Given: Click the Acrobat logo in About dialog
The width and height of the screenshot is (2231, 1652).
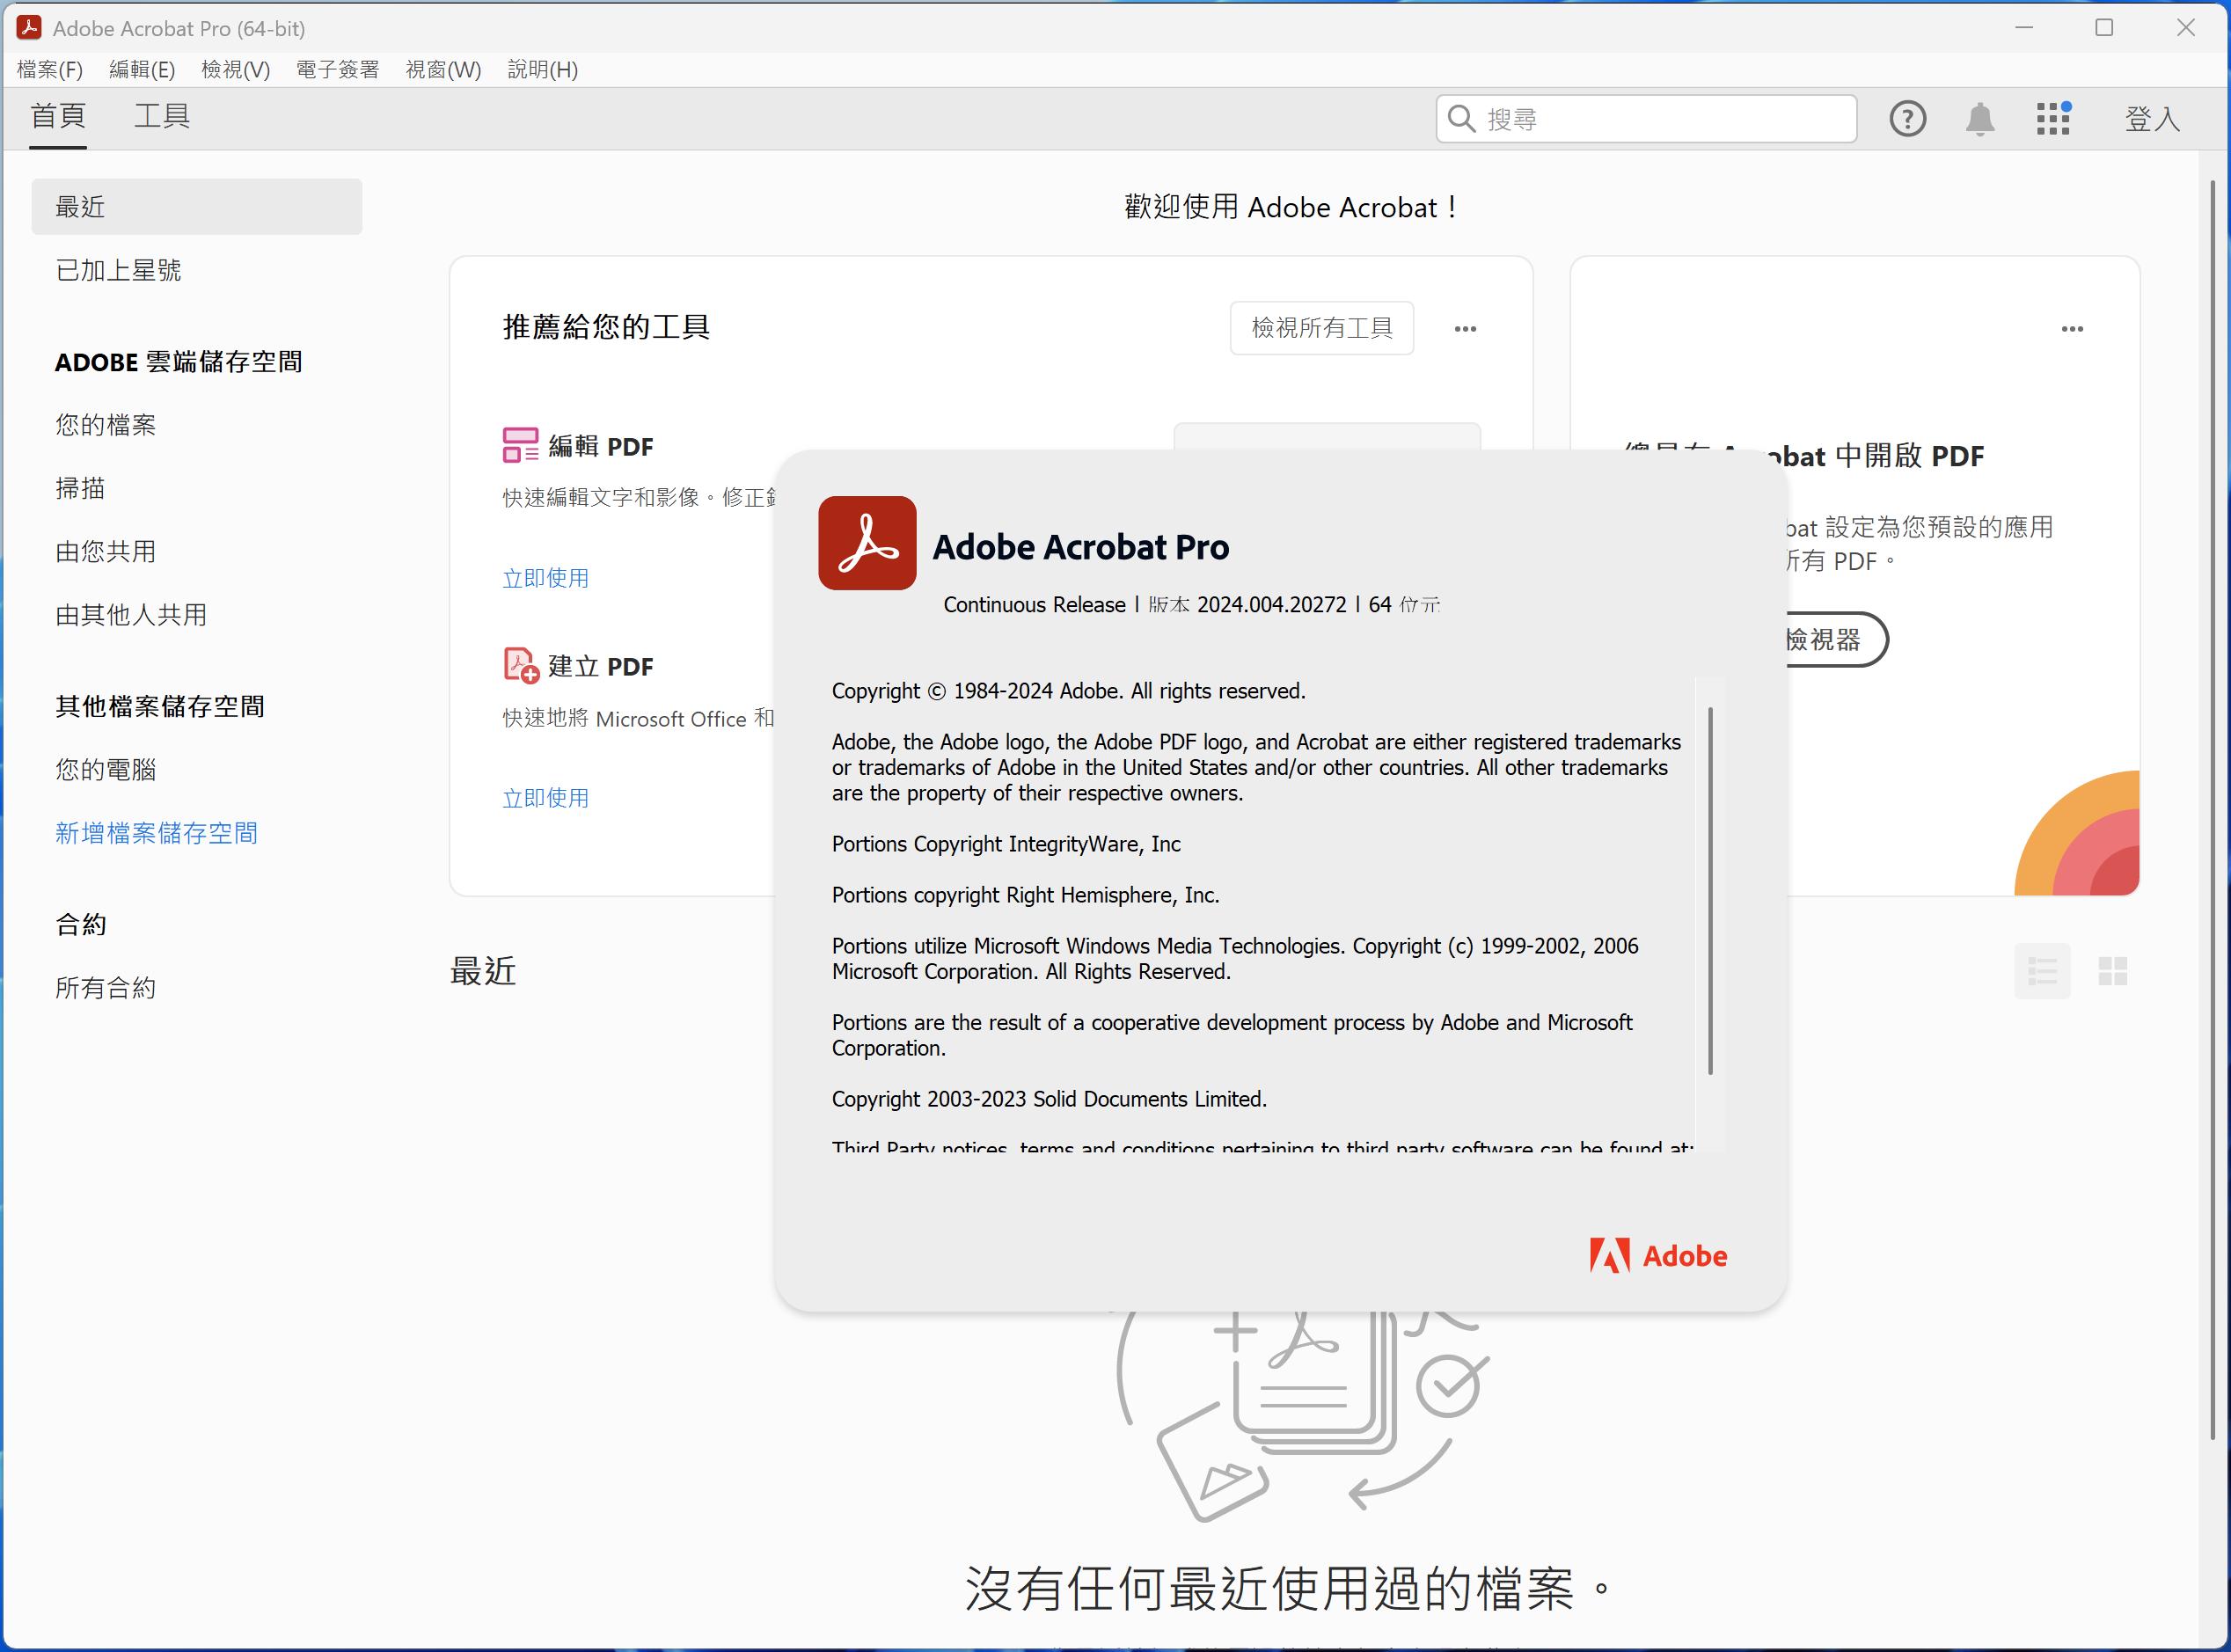Looking at the screenshot, I should click(867, 543).
